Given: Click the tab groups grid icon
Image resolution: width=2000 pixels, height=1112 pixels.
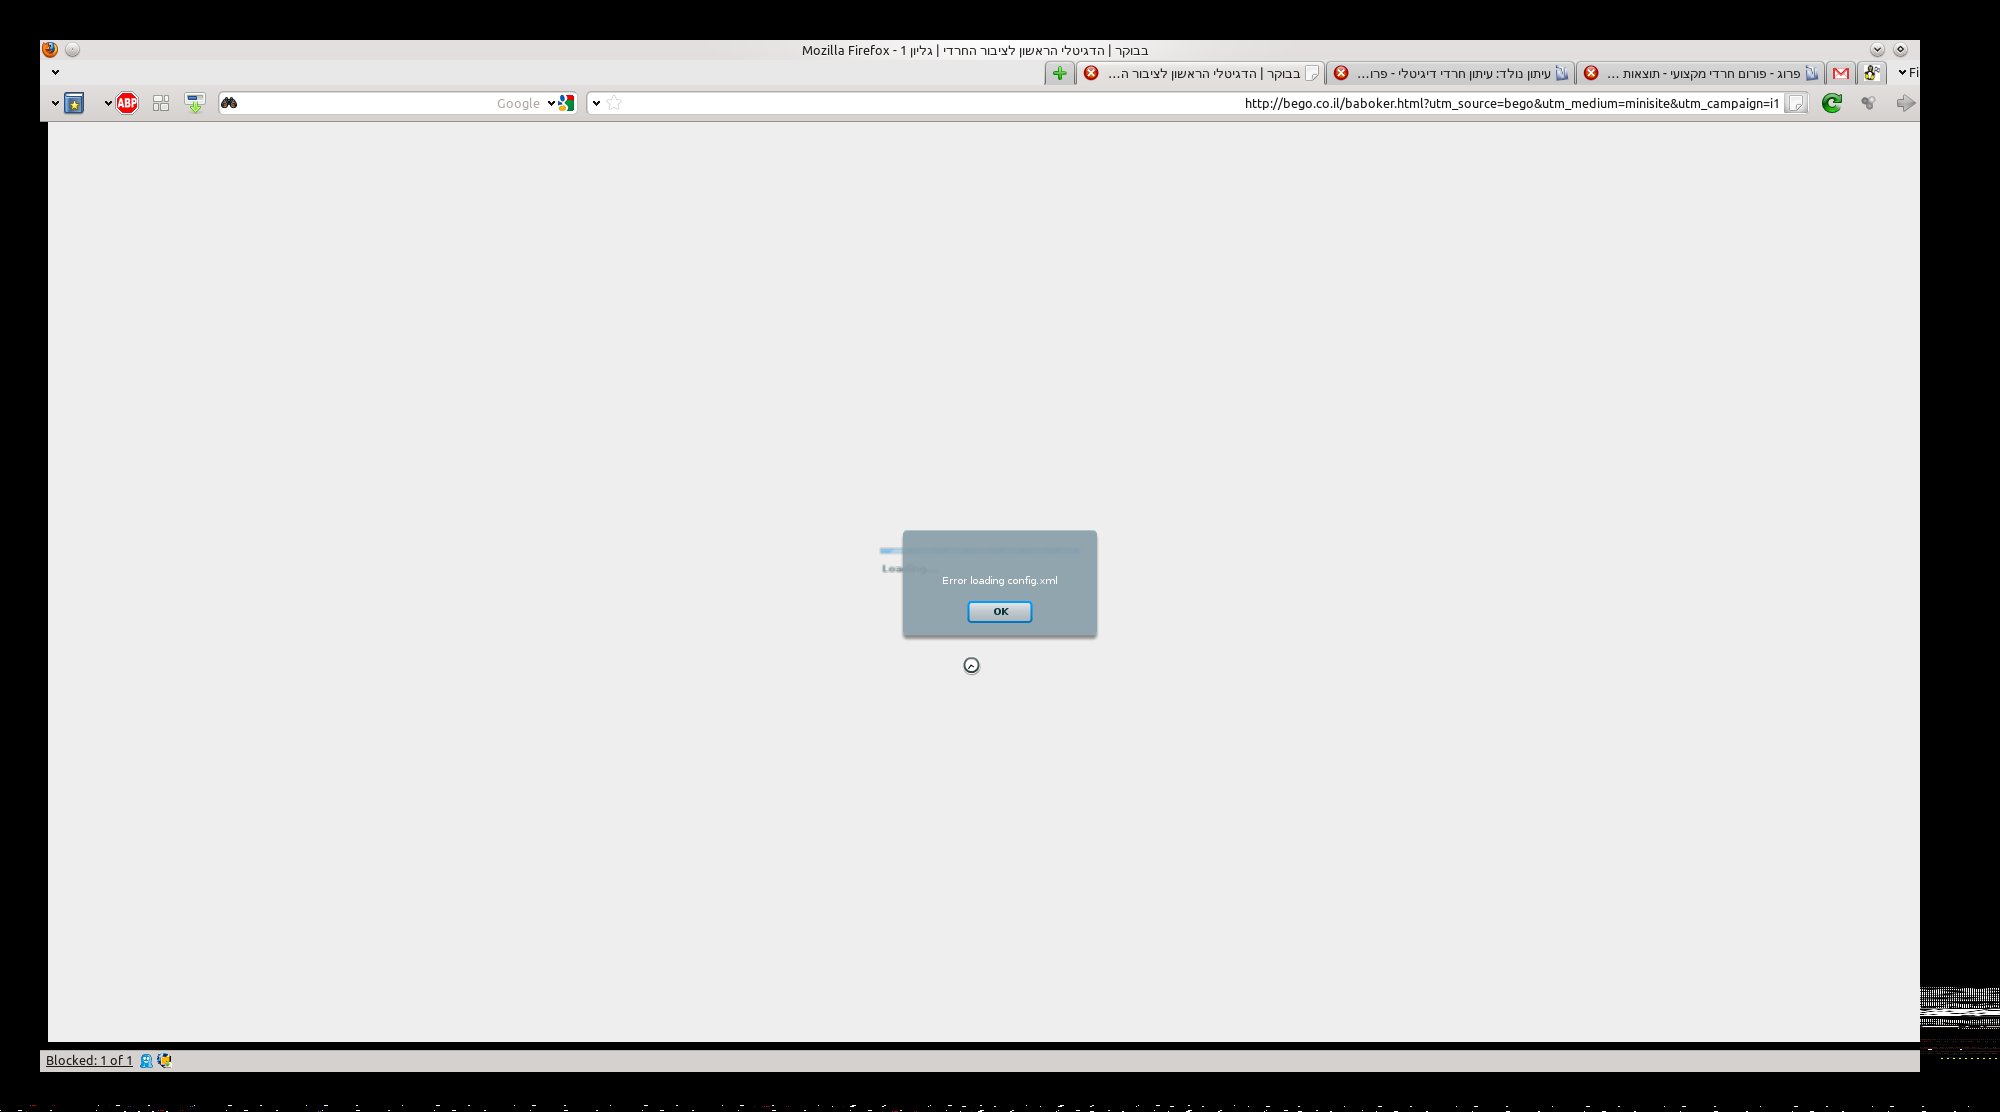Looking at the screenshot, I should (161, 103).
